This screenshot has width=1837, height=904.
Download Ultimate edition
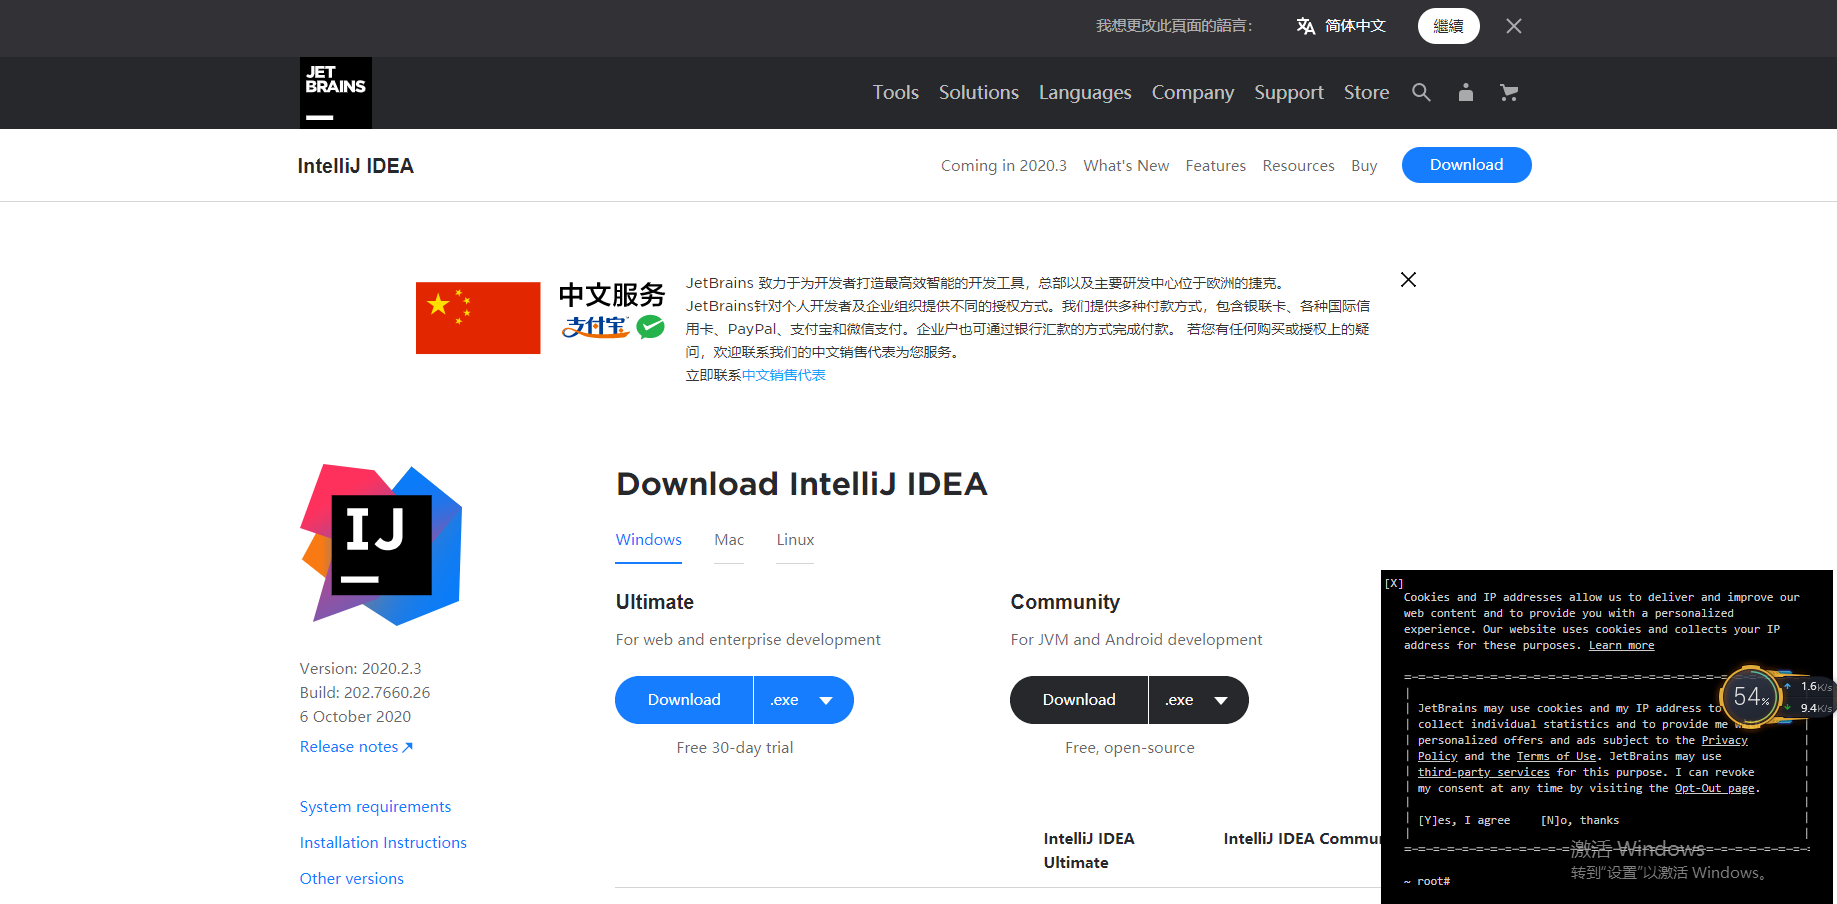(684, 700)
